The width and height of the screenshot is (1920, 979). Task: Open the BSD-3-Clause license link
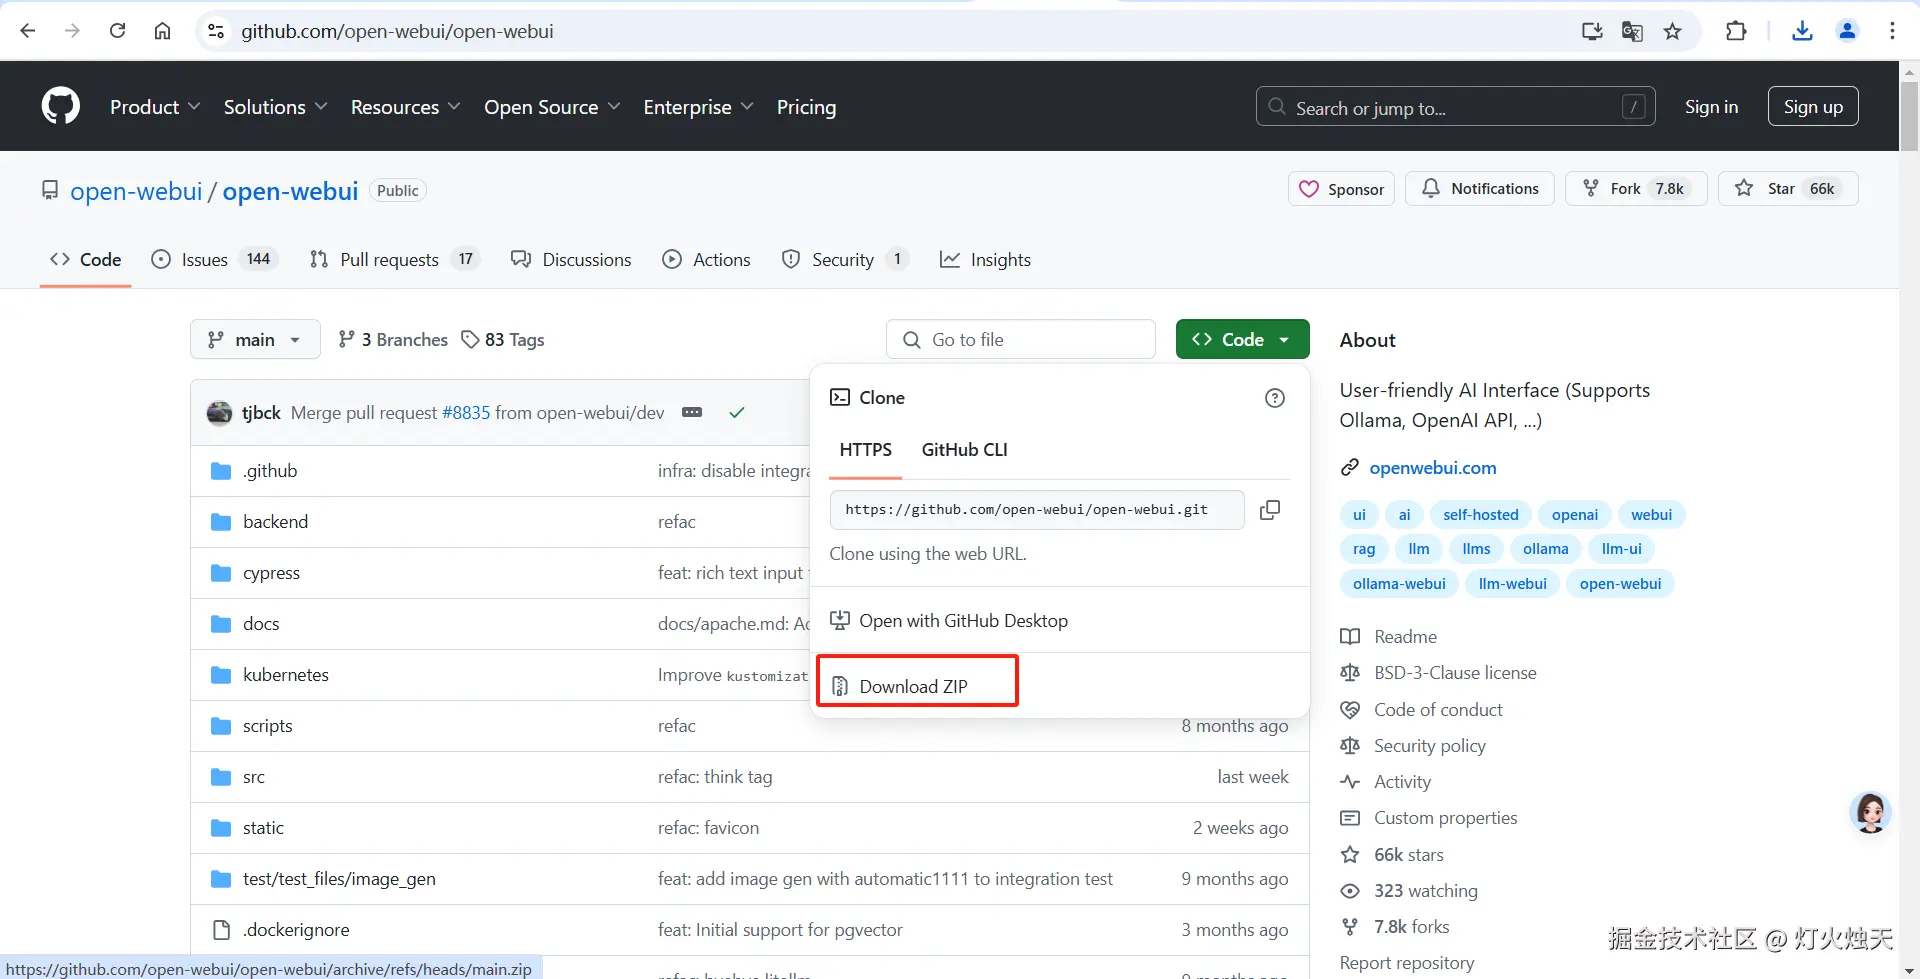coord(1455,673)
